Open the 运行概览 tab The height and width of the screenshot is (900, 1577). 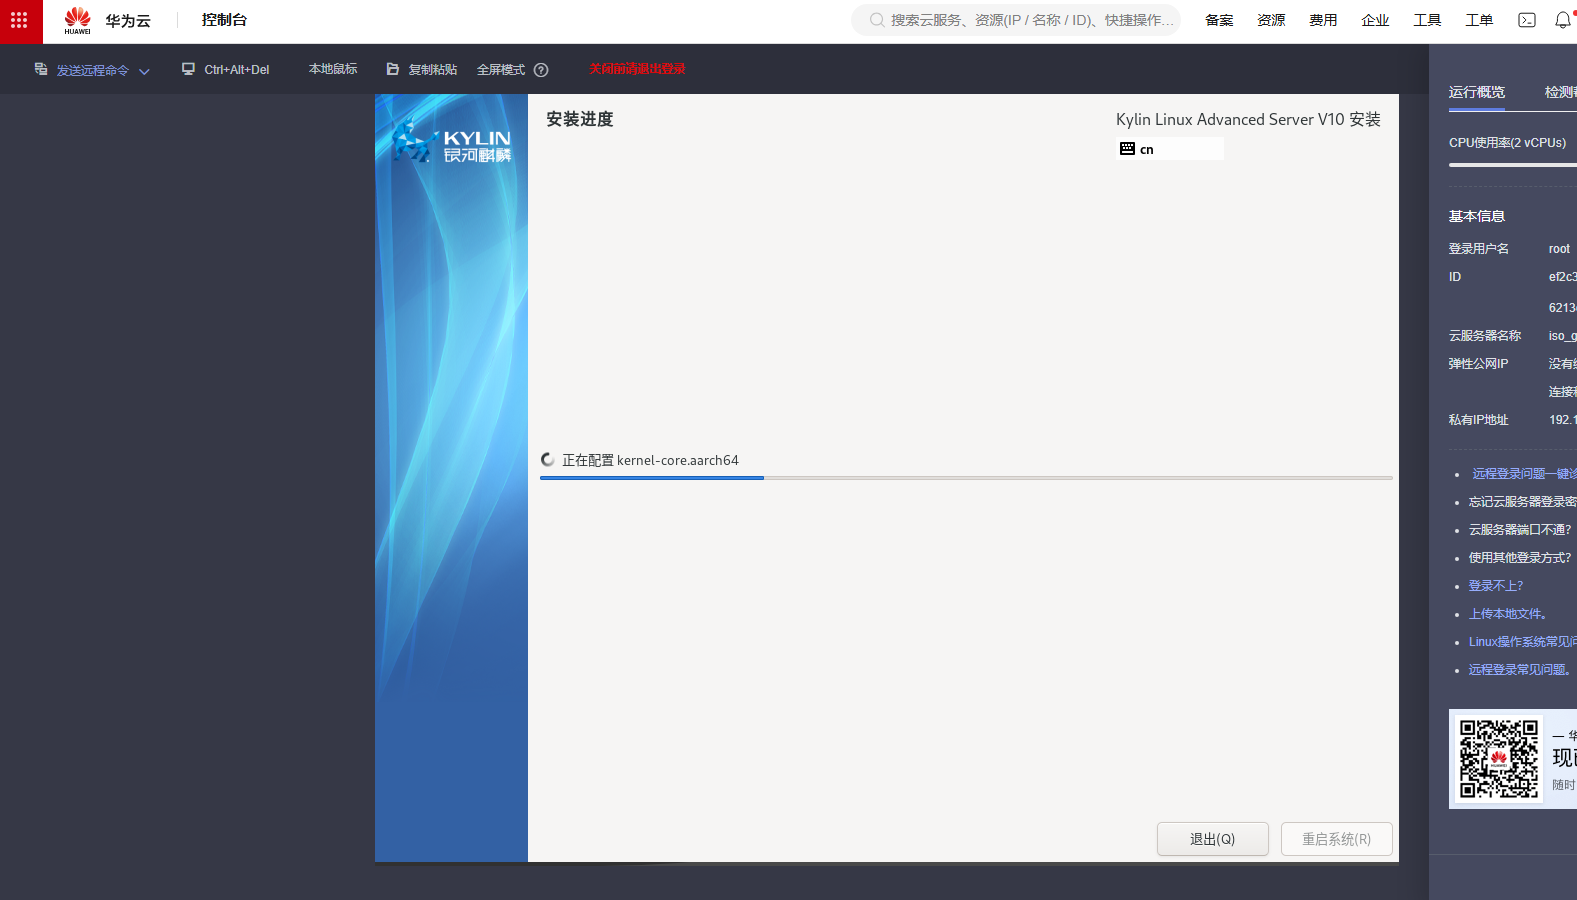click(1476, 92)
